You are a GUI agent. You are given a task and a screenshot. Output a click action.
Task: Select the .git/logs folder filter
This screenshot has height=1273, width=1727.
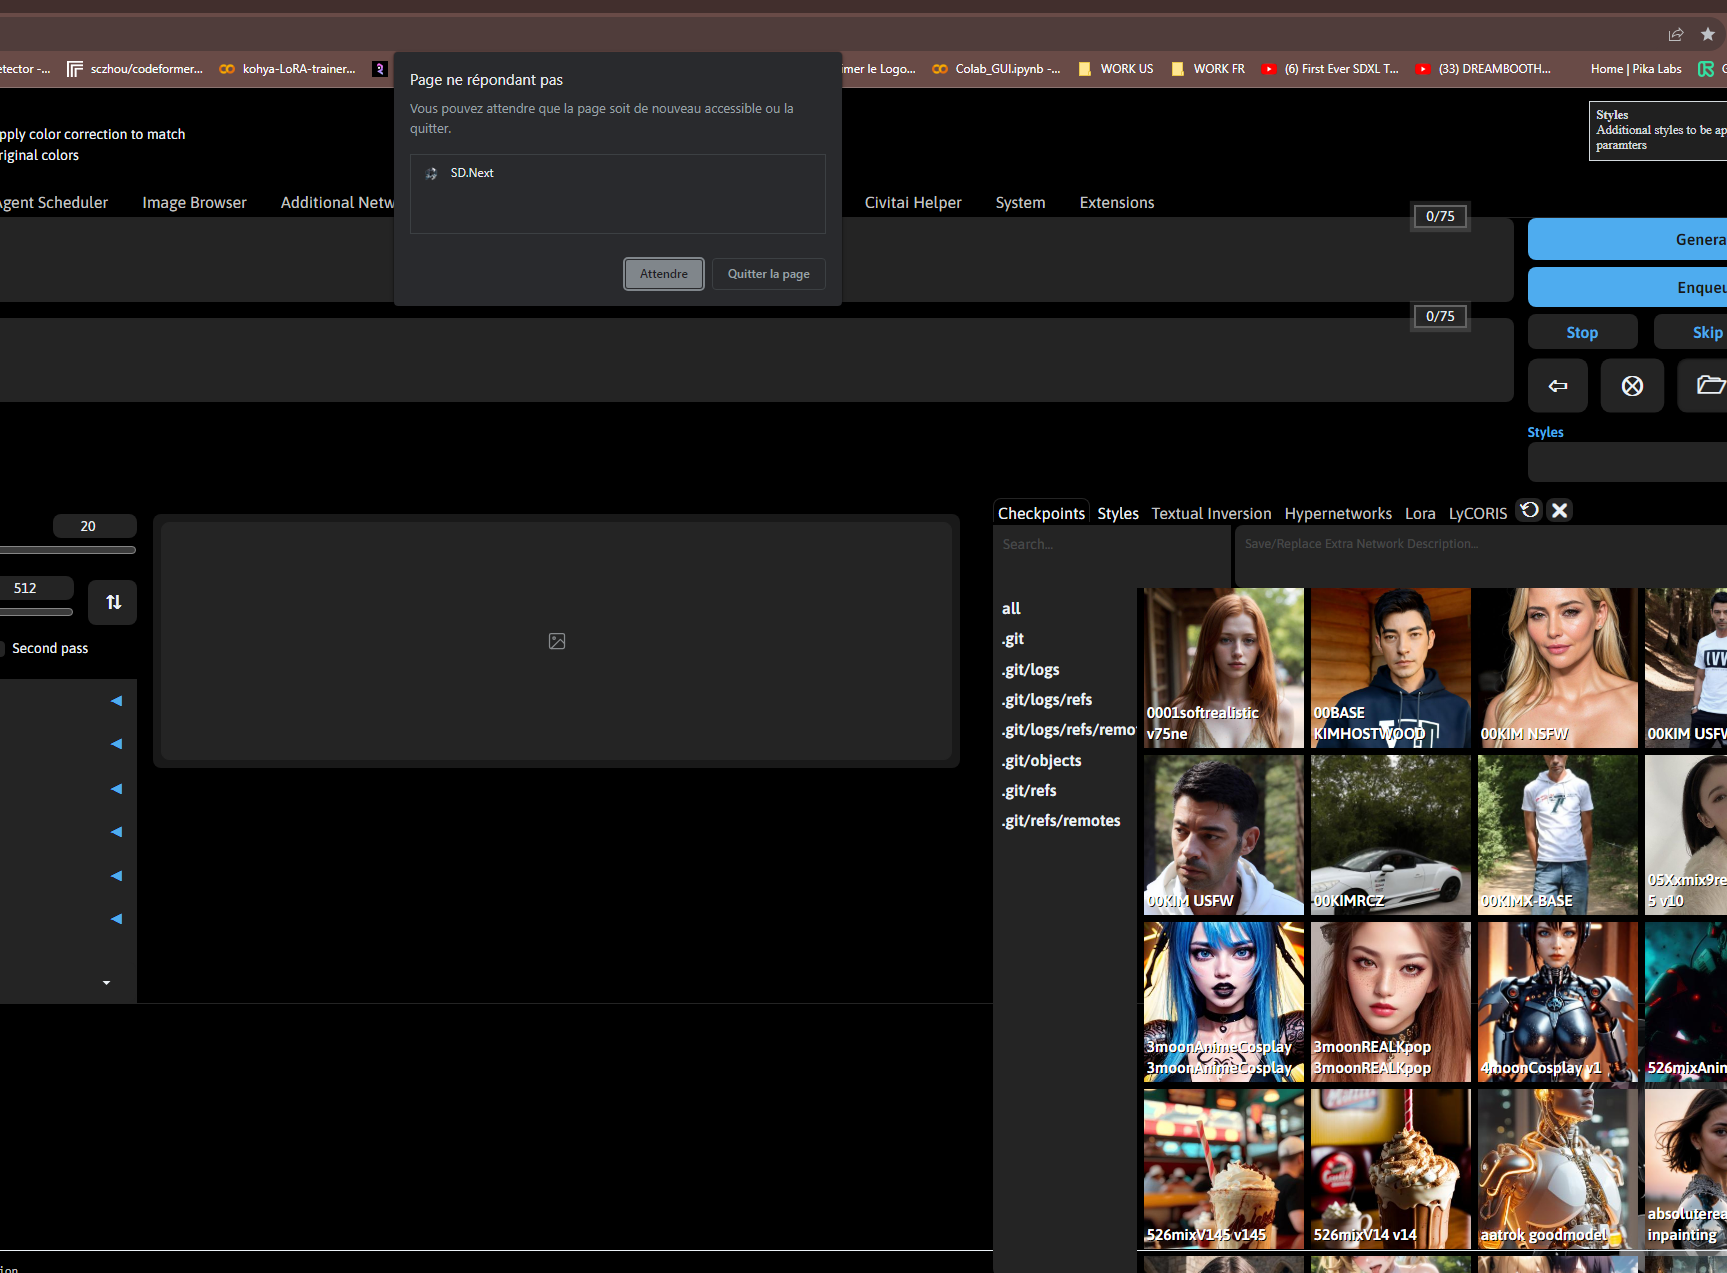tap(1030, 669)
